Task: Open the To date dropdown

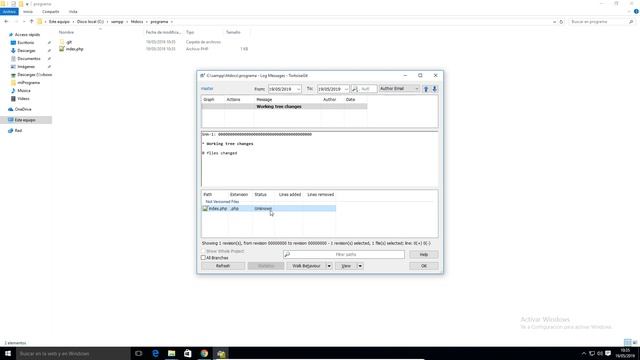Action: point(346,89)
